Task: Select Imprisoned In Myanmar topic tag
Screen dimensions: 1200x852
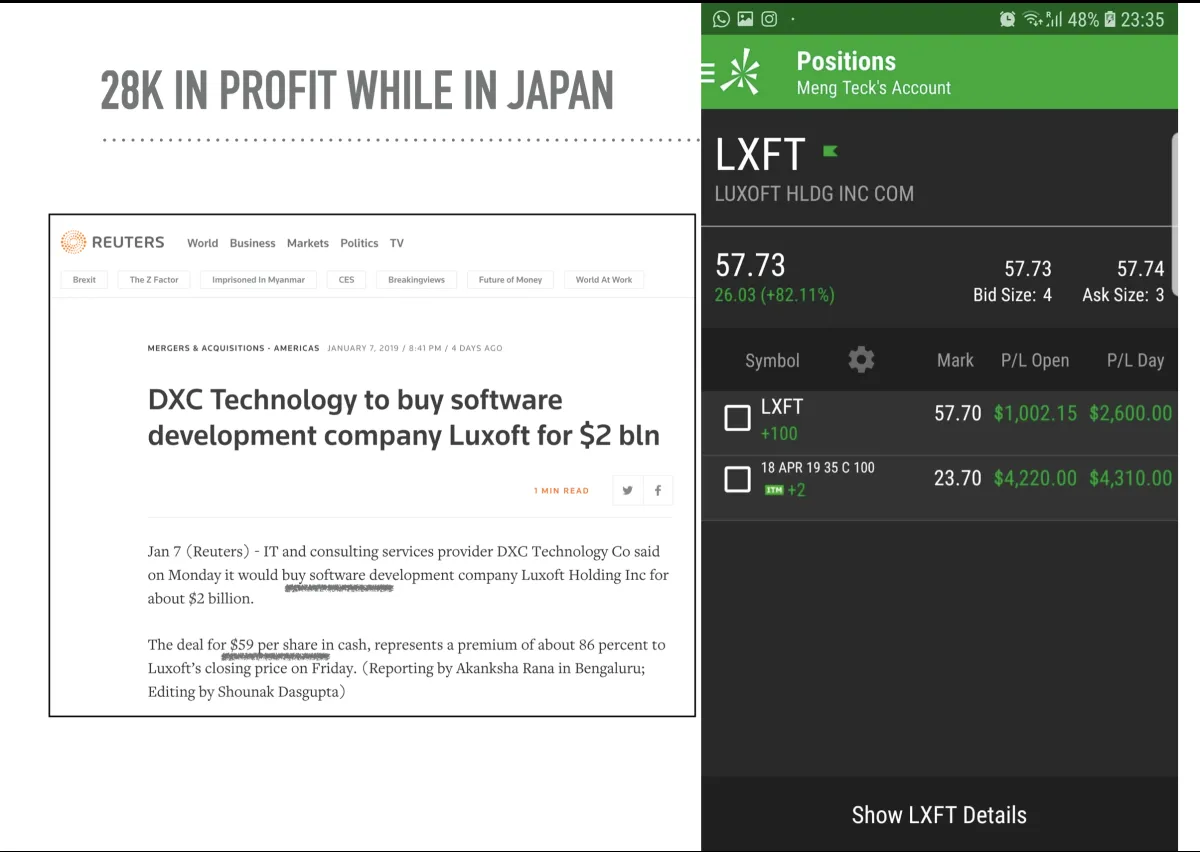Action: tap(258, 280)
